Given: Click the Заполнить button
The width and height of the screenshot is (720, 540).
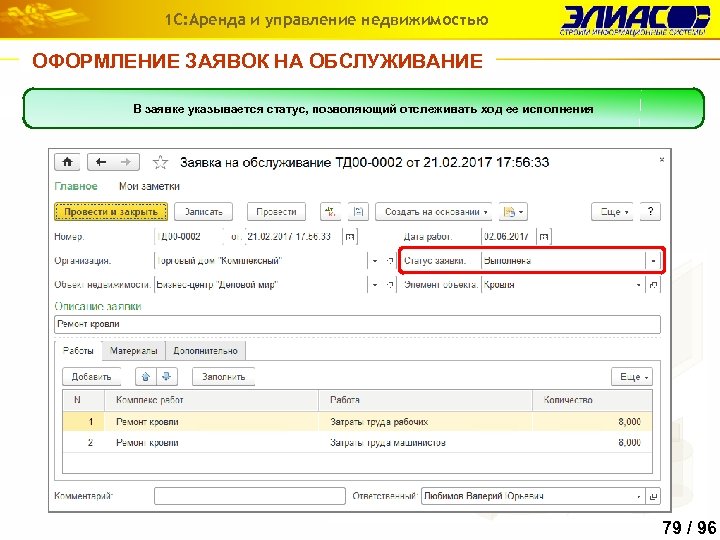Looking at the screenshot, I should (x=224, y=377).
